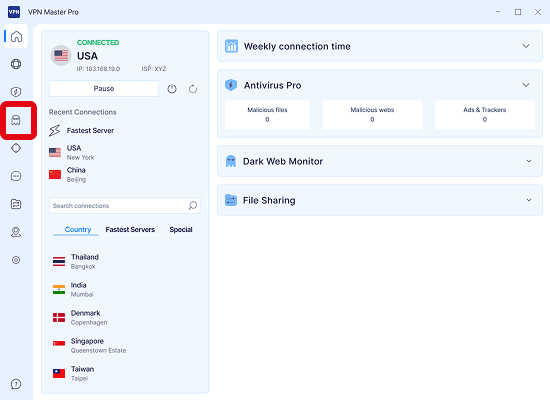The image size is (550, 400).
Task: Pause the VPN connection
Action: [x=104, y=88]
